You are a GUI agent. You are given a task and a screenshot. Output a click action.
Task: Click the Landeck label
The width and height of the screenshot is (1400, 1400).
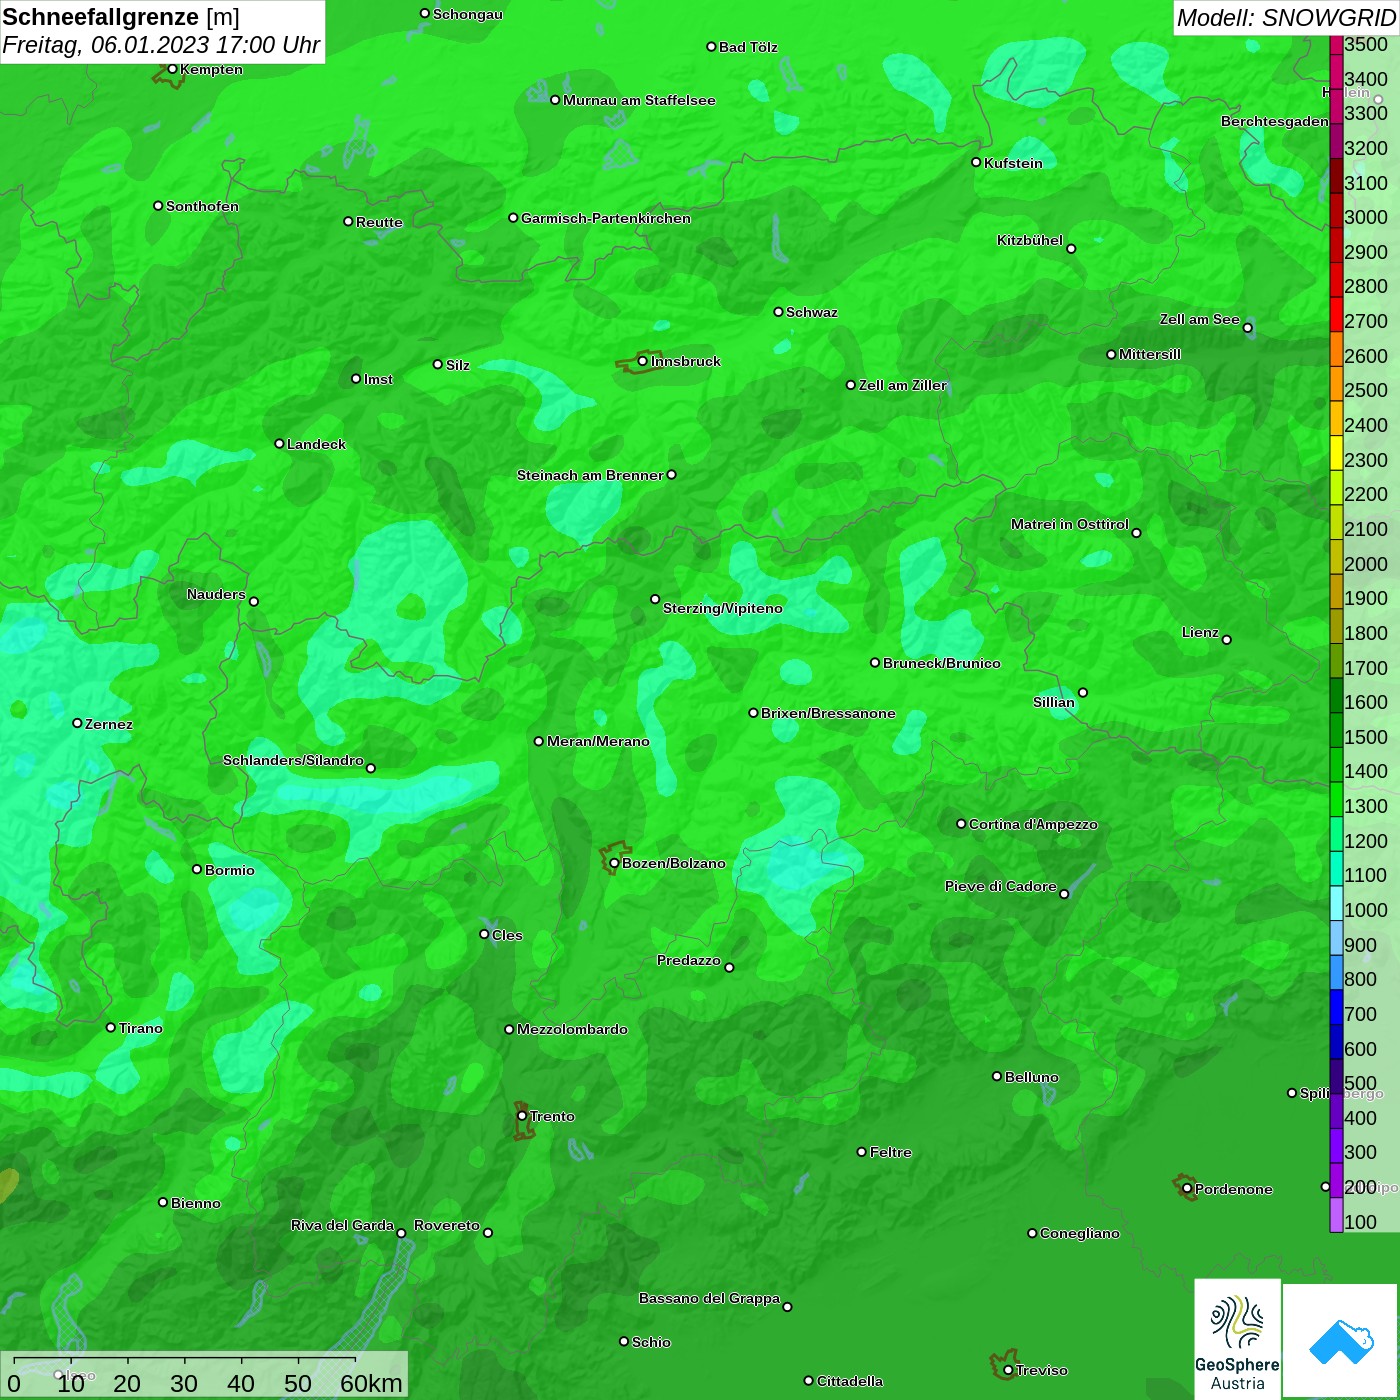pyautogui.click(x=316, y=444)
